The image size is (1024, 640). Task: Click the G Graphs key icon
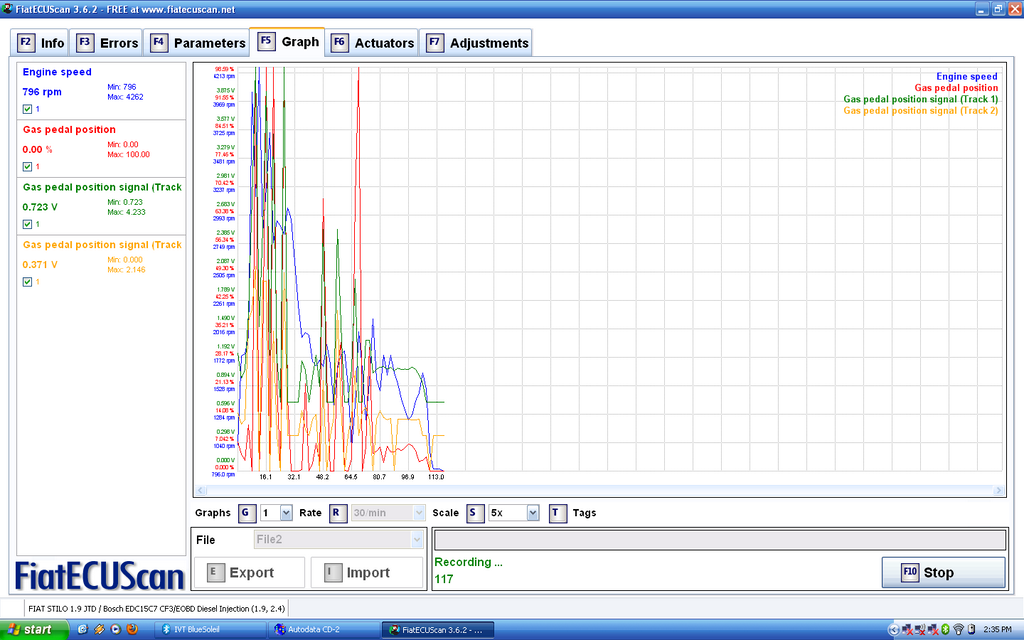(x=246, y=513)
